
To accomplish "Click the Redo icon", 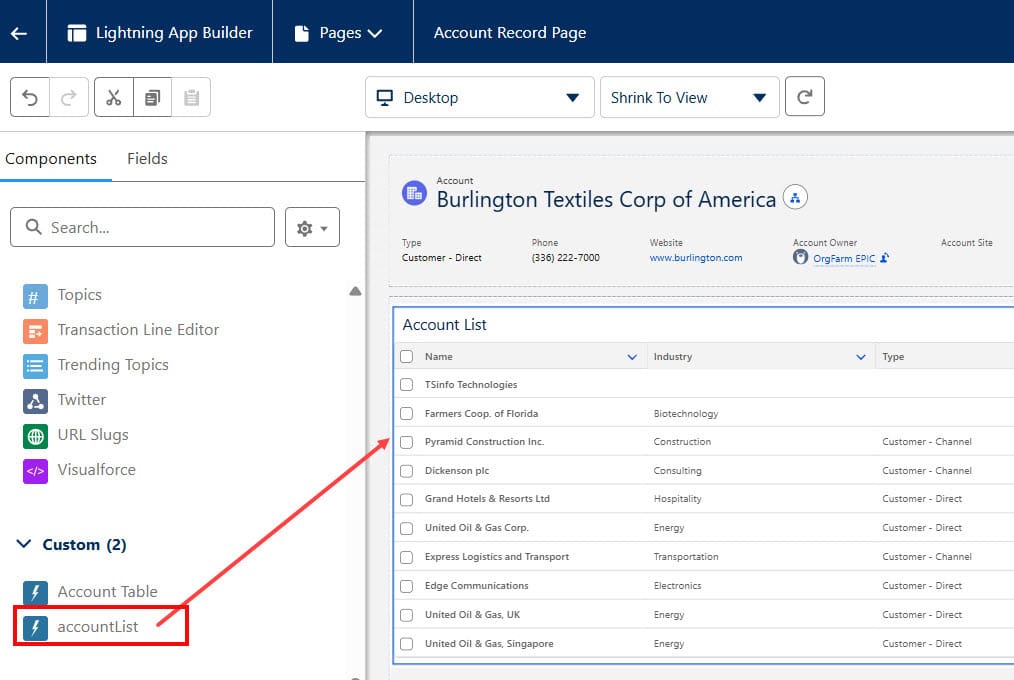I will 68,97.
